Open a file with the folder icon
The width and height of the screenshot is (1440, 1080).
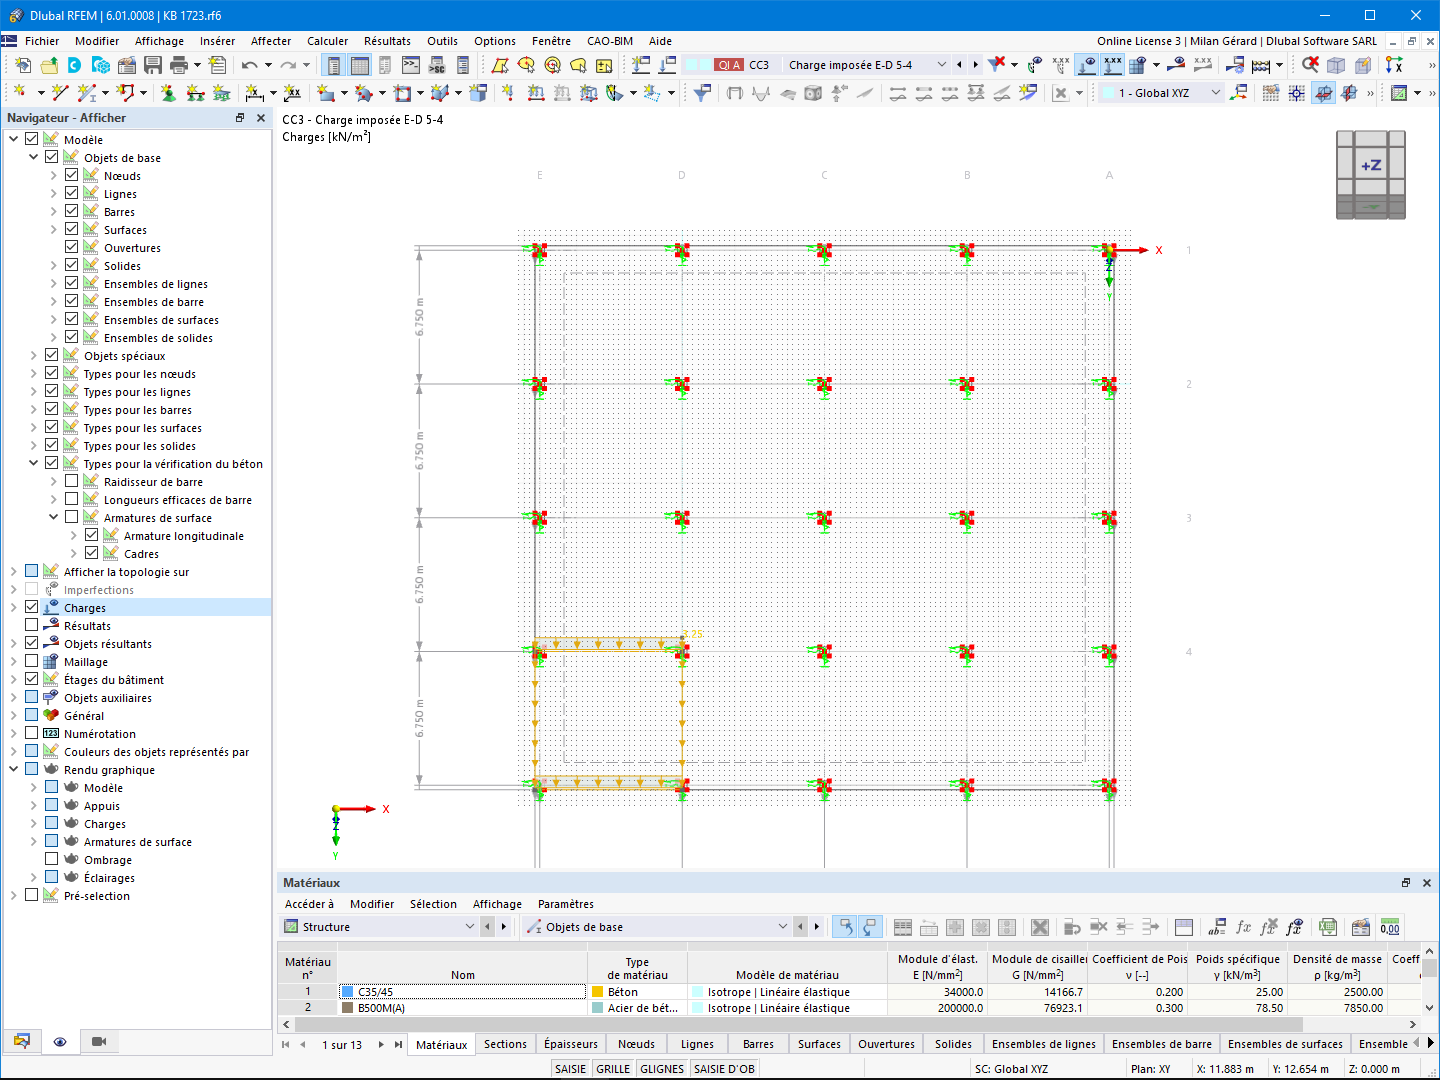[x=49, y=65]
